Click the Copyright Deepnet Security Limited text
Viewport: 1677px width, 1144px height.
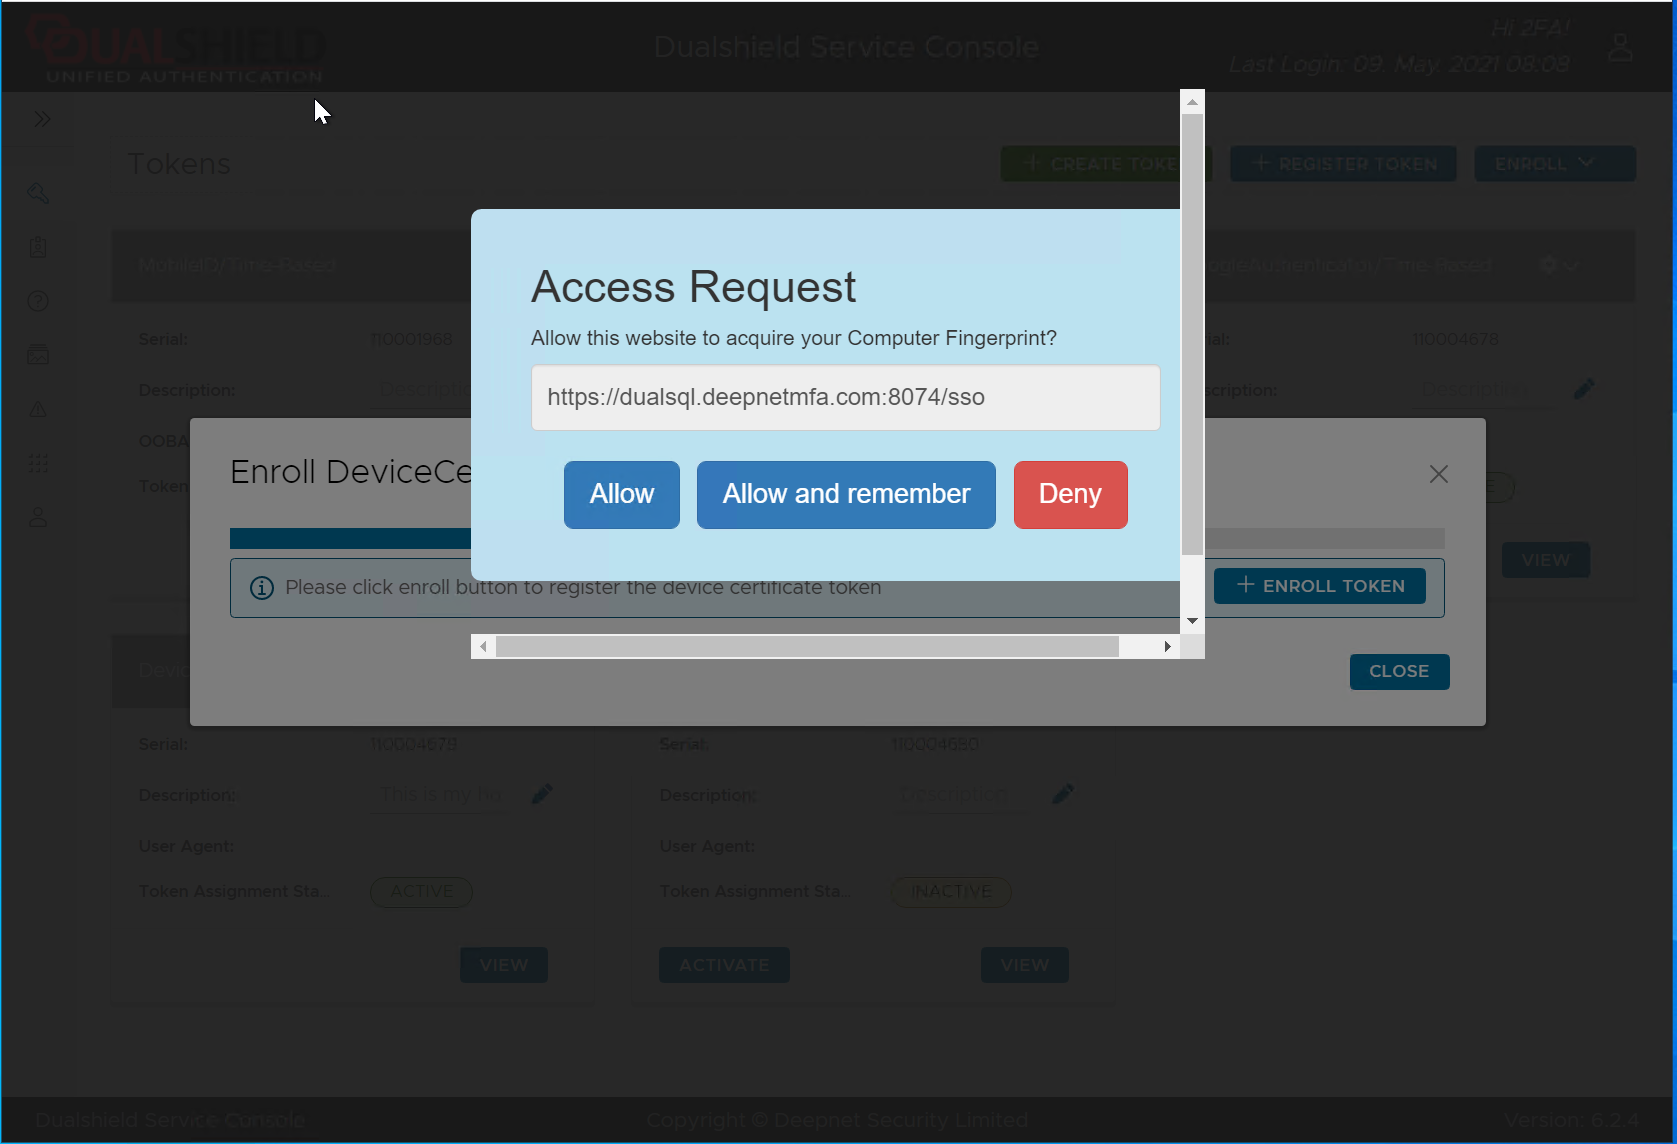coord(837,1121)
